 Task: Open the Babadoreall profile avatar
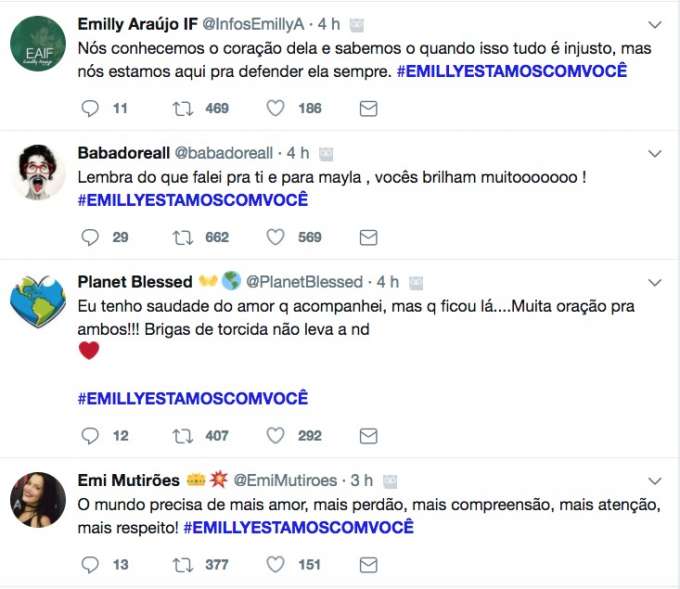click(x=38, y=172)
